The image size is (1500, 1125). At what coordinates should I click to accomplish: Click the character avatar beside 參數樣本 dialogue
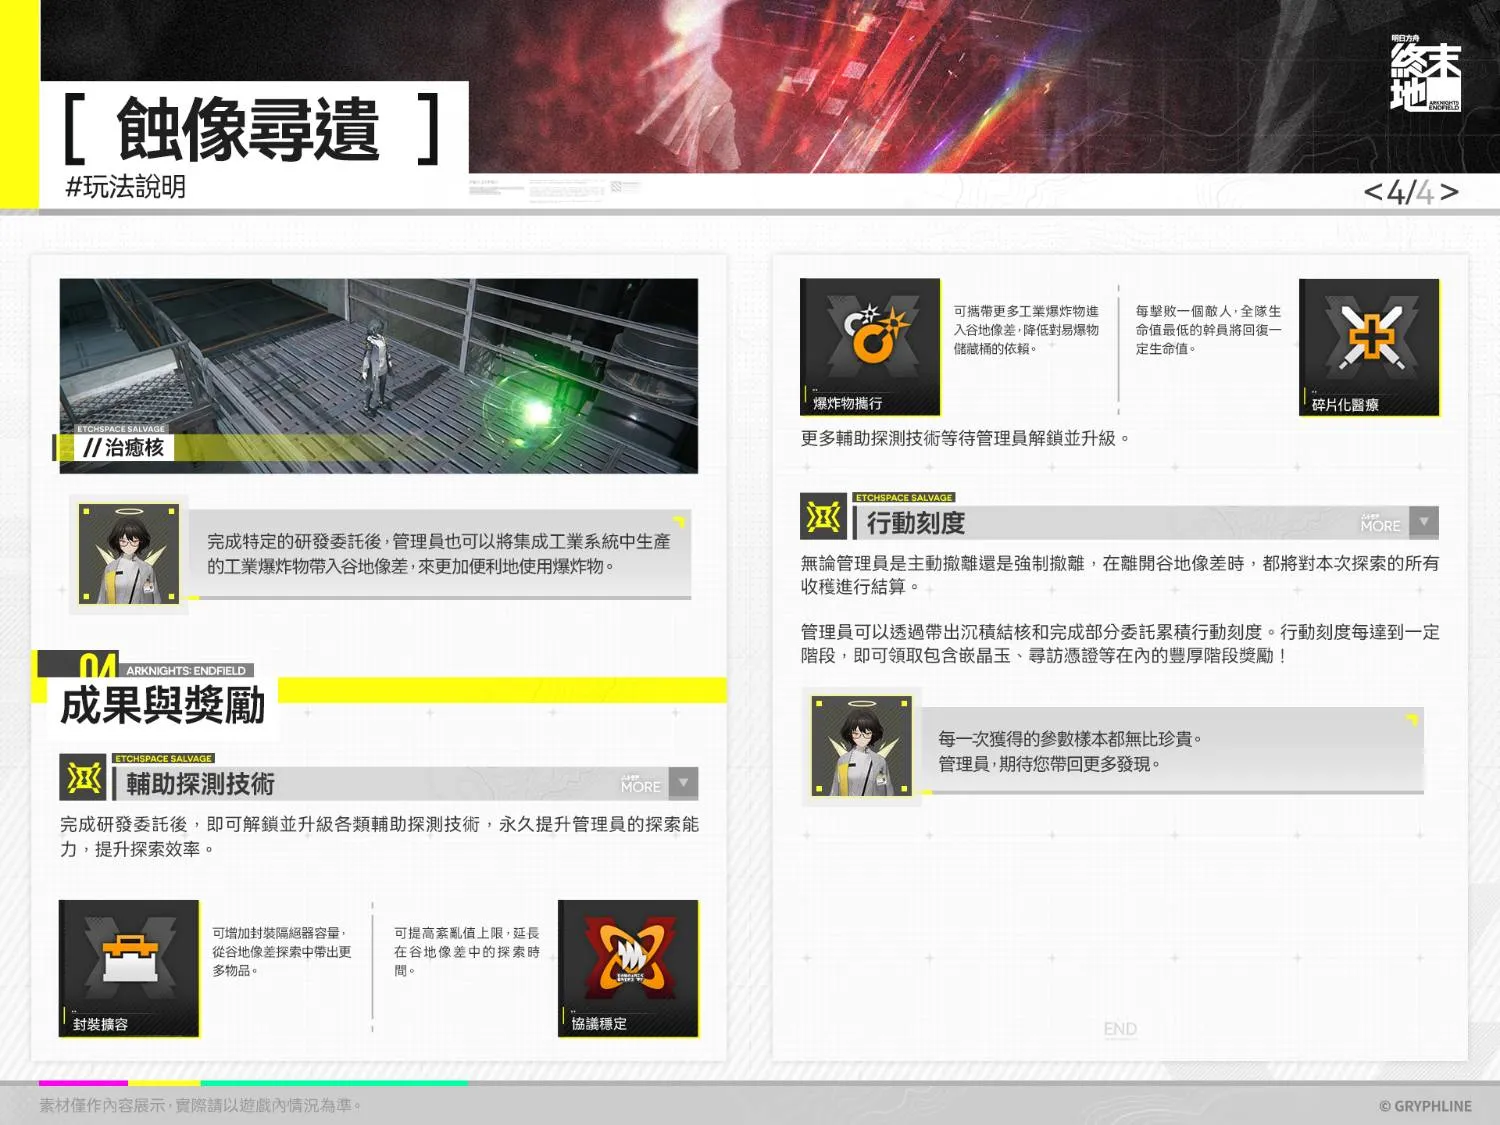[x=862, y=746]
